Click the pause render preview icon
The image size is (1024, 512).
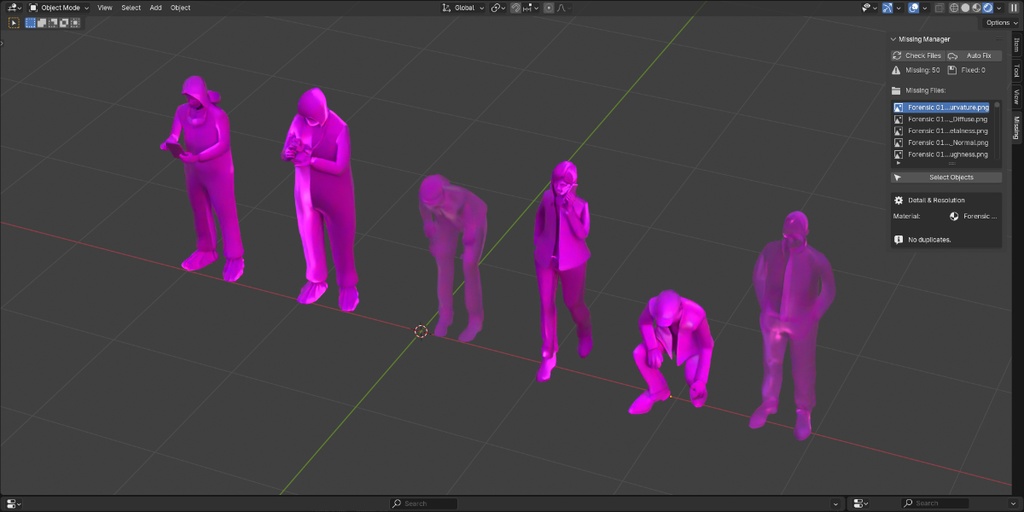[x=1014, y=8]
